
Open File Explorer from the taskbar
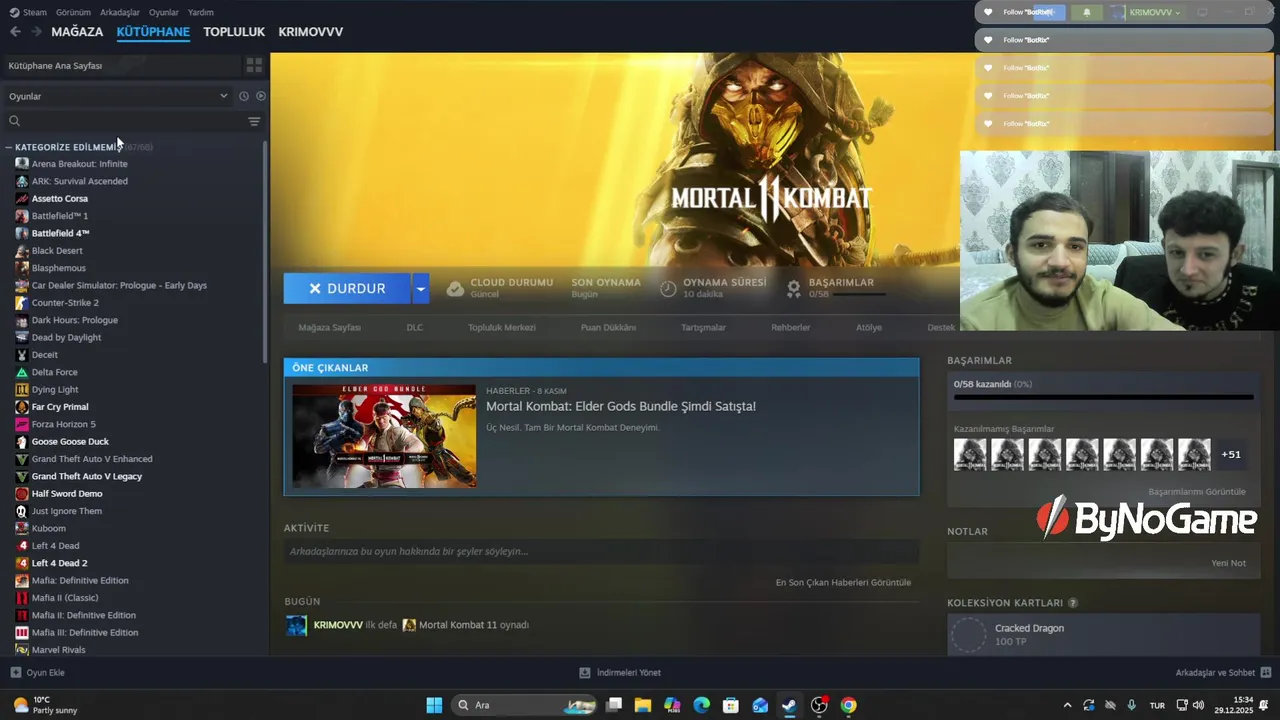click(x=643, y=705)
